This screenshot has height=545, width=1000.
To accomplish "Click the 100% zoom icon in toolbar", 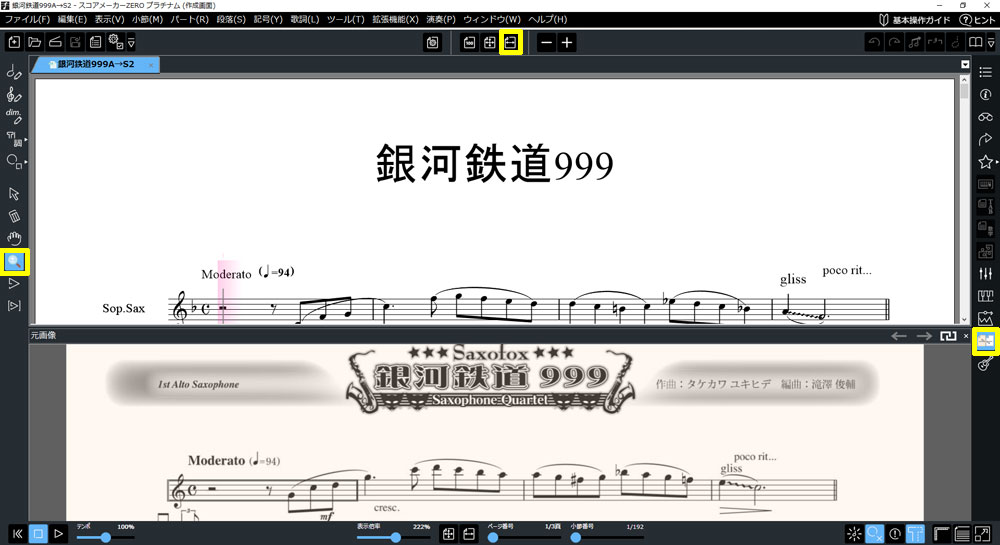I will point(469,43).
